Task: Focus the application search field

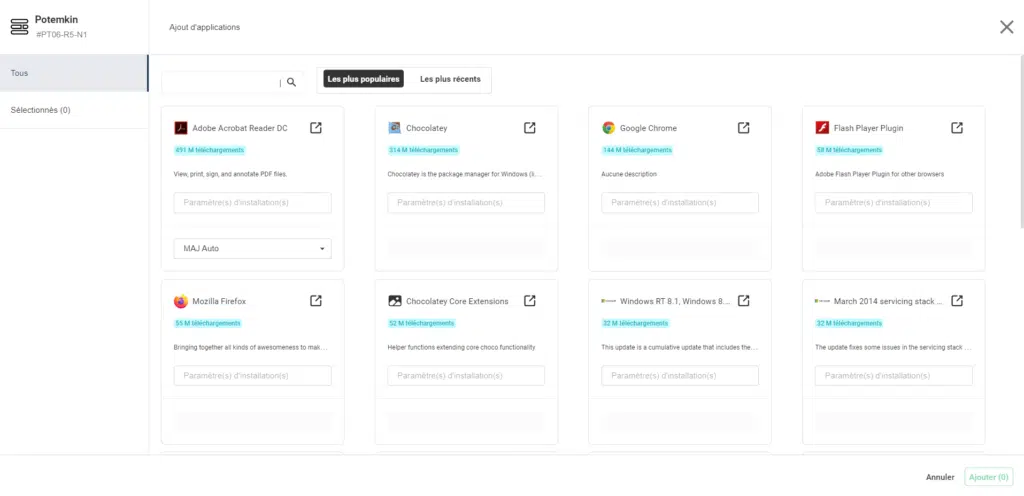Action: [x=222, y=82]
